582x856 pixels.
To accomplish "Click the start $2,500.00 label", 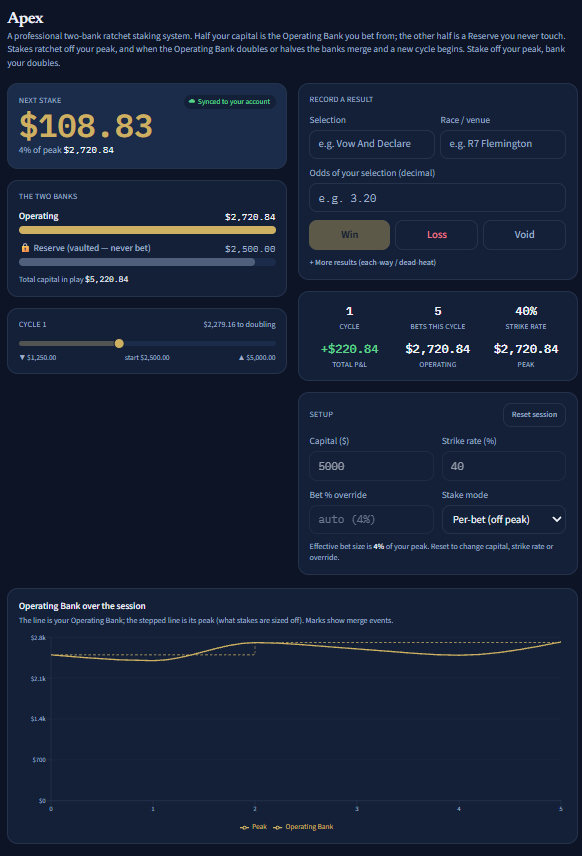I will click(147, 358).
